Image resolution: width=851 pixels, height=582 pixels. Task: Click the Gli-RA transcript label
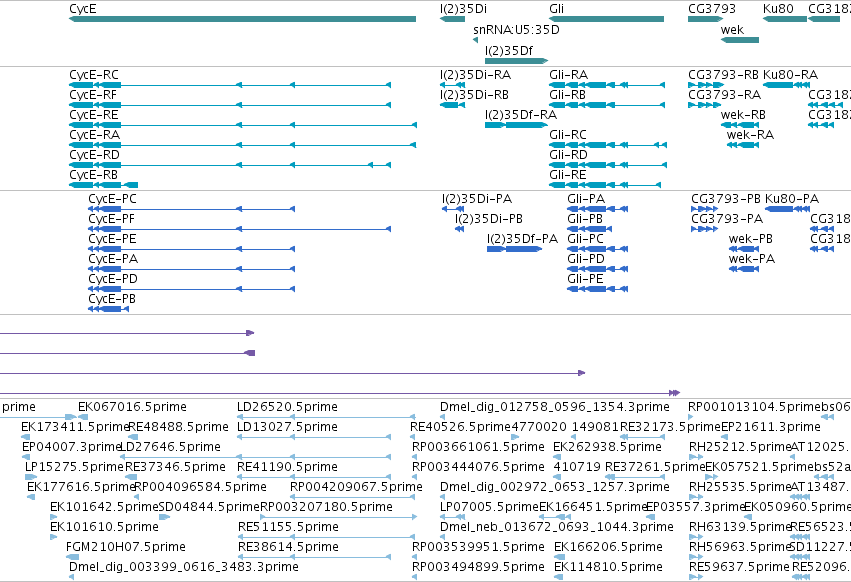(x=568, y=75)
